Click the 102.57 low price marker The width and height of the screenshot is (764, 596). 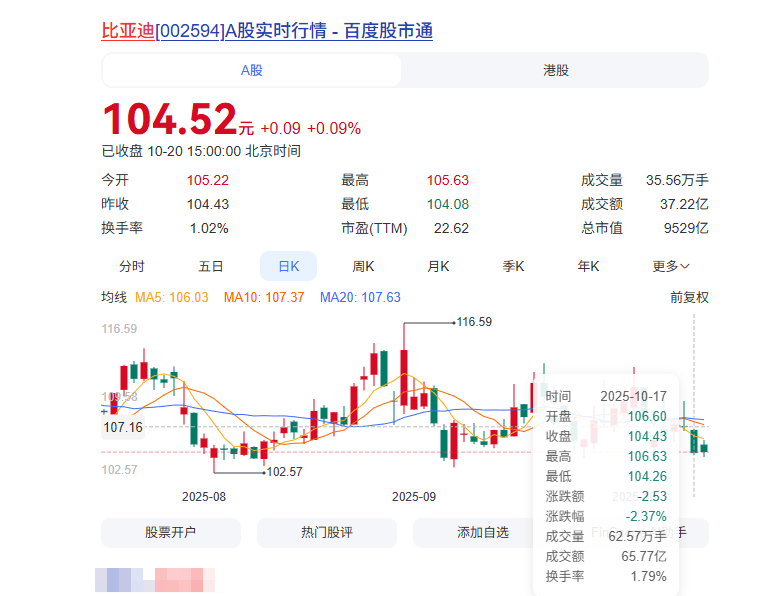coord(284,471)
